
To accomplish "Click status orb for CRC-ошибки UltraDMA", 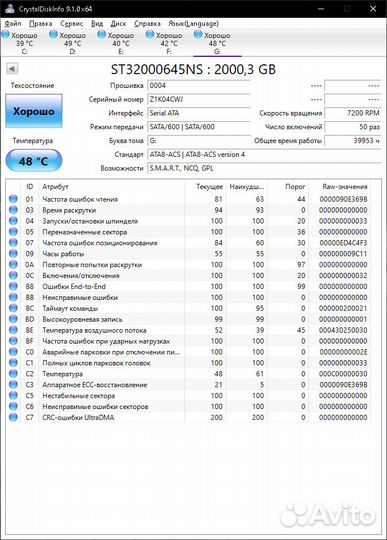I will click(13, 417).
